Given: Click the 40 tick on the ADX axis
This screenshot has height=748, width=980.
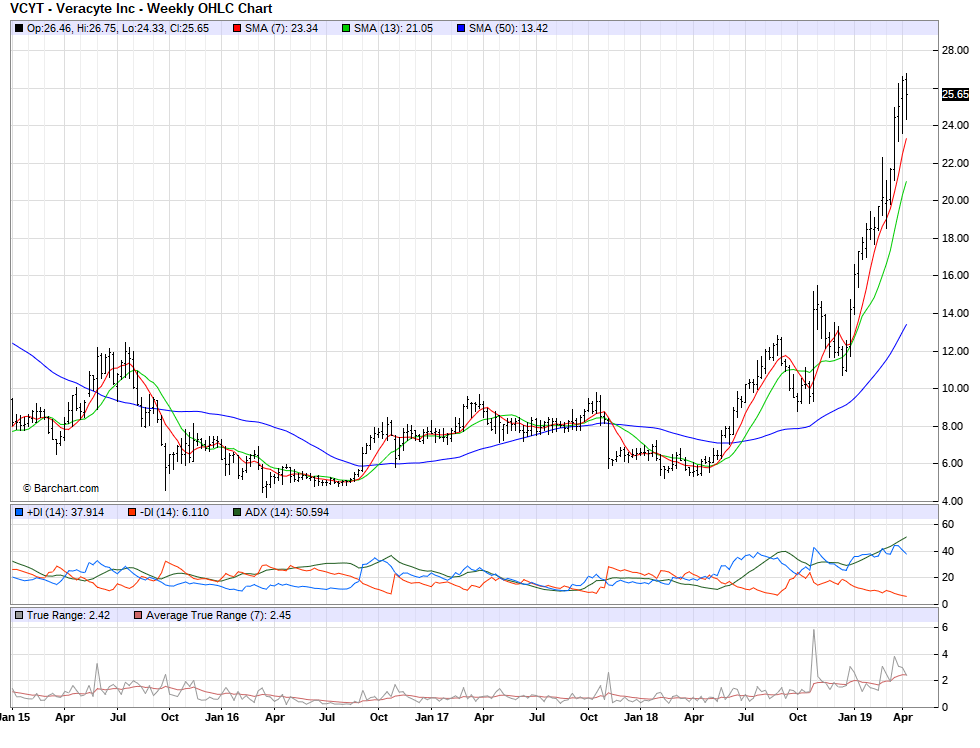Looking at the screenshot, I should 948,551.
